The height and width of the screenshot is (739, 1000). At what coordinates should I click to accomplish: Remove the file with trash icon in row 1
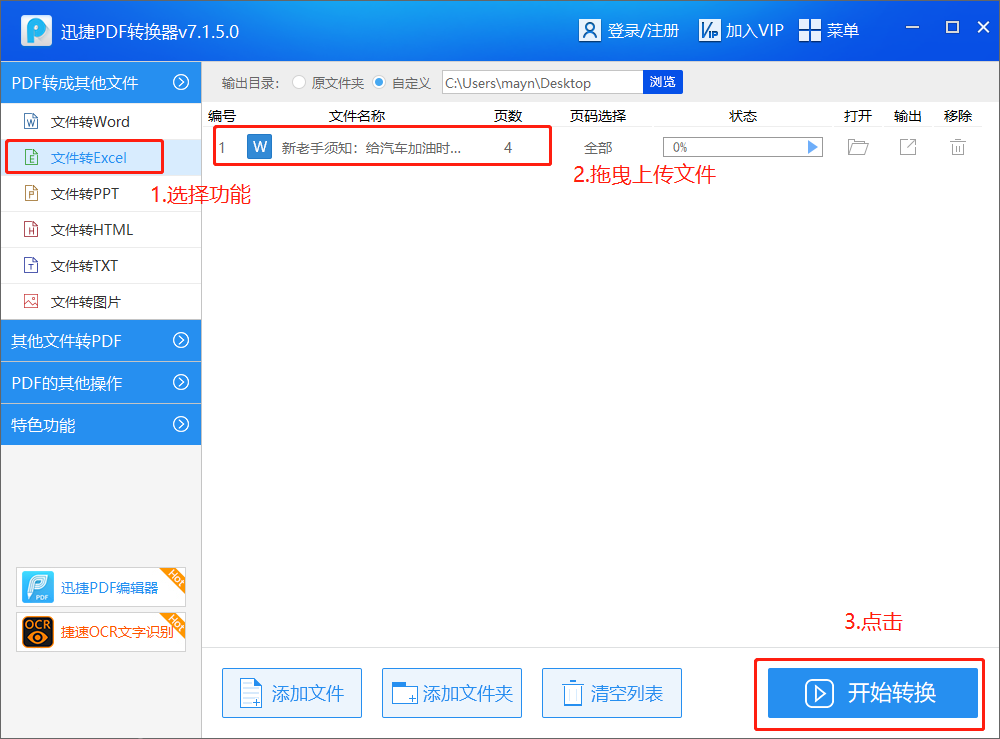pyautogui.click(x=957, y=147)
